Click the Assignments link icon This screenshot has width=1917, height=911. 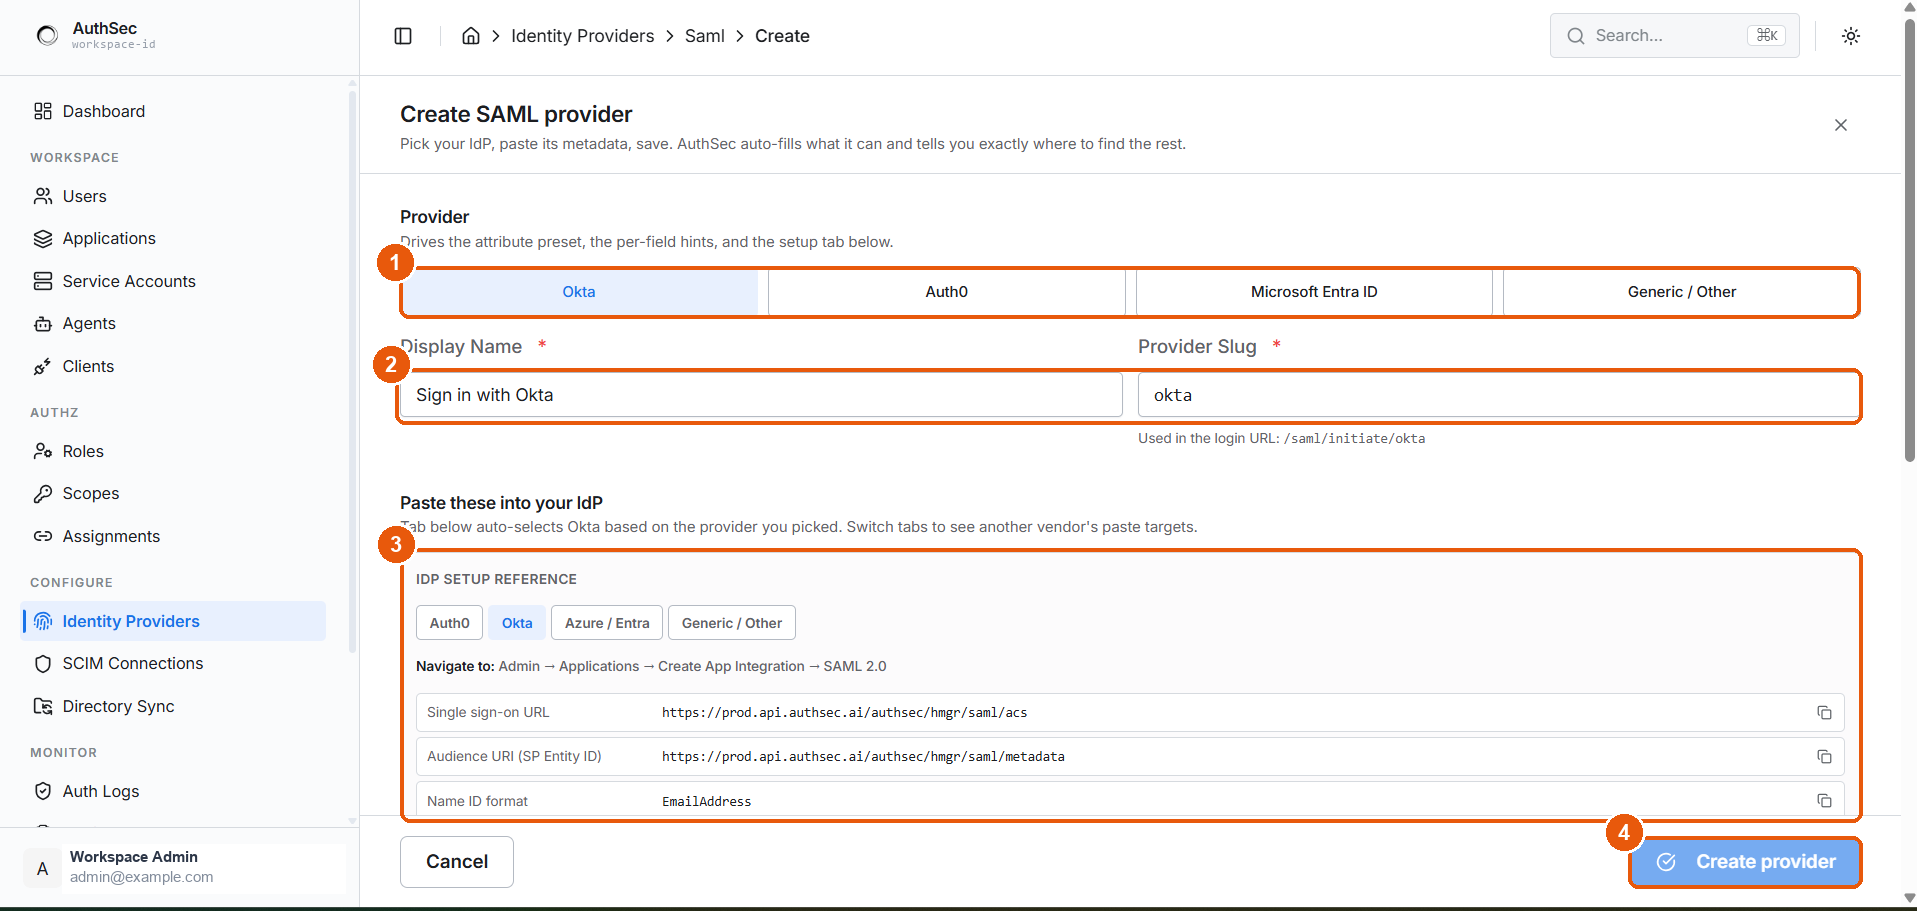click(x=43, y=536)
